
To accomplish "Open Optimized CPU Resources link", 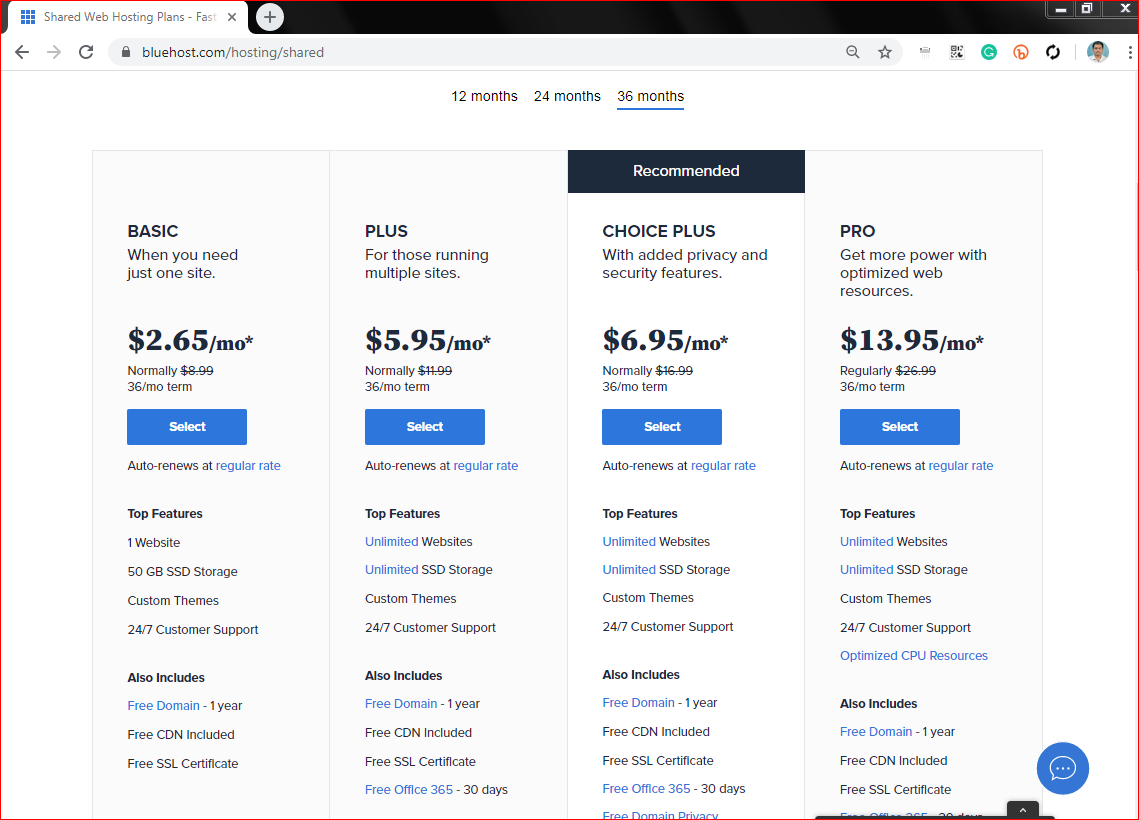I will click(x=914, y=655).
